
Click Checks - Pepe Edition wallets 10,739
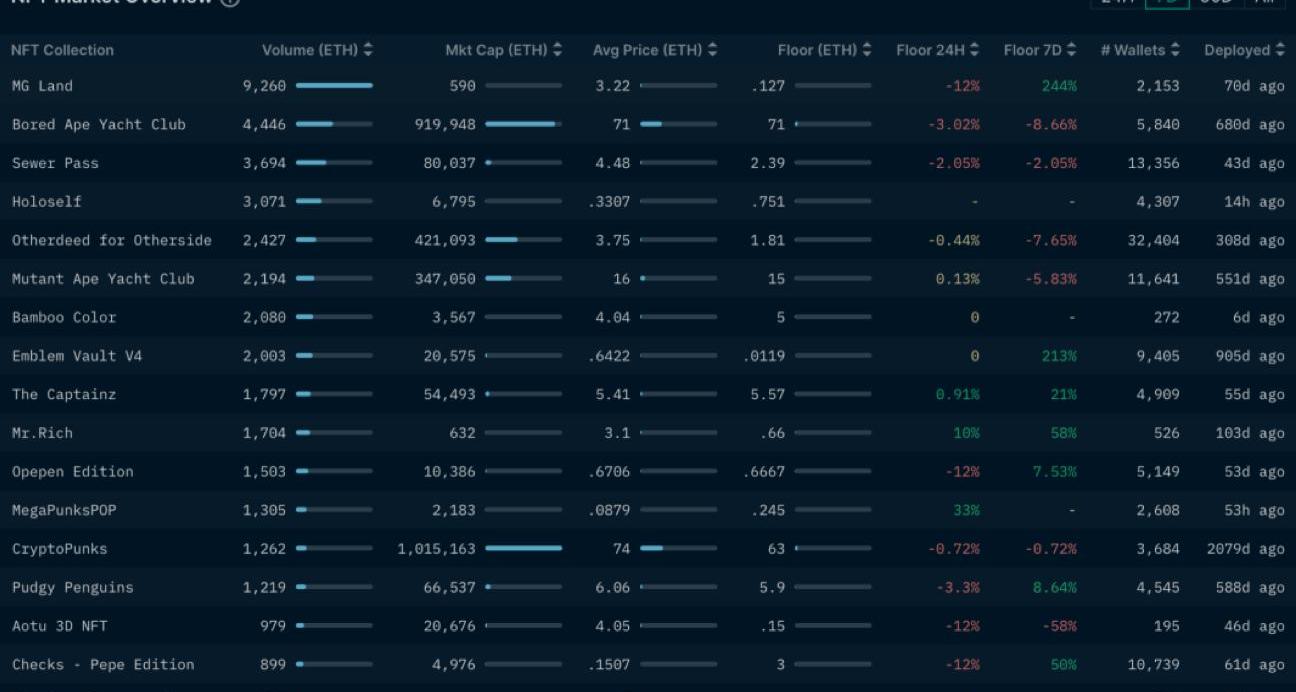pyautogui.click(x=1153, y=664)
